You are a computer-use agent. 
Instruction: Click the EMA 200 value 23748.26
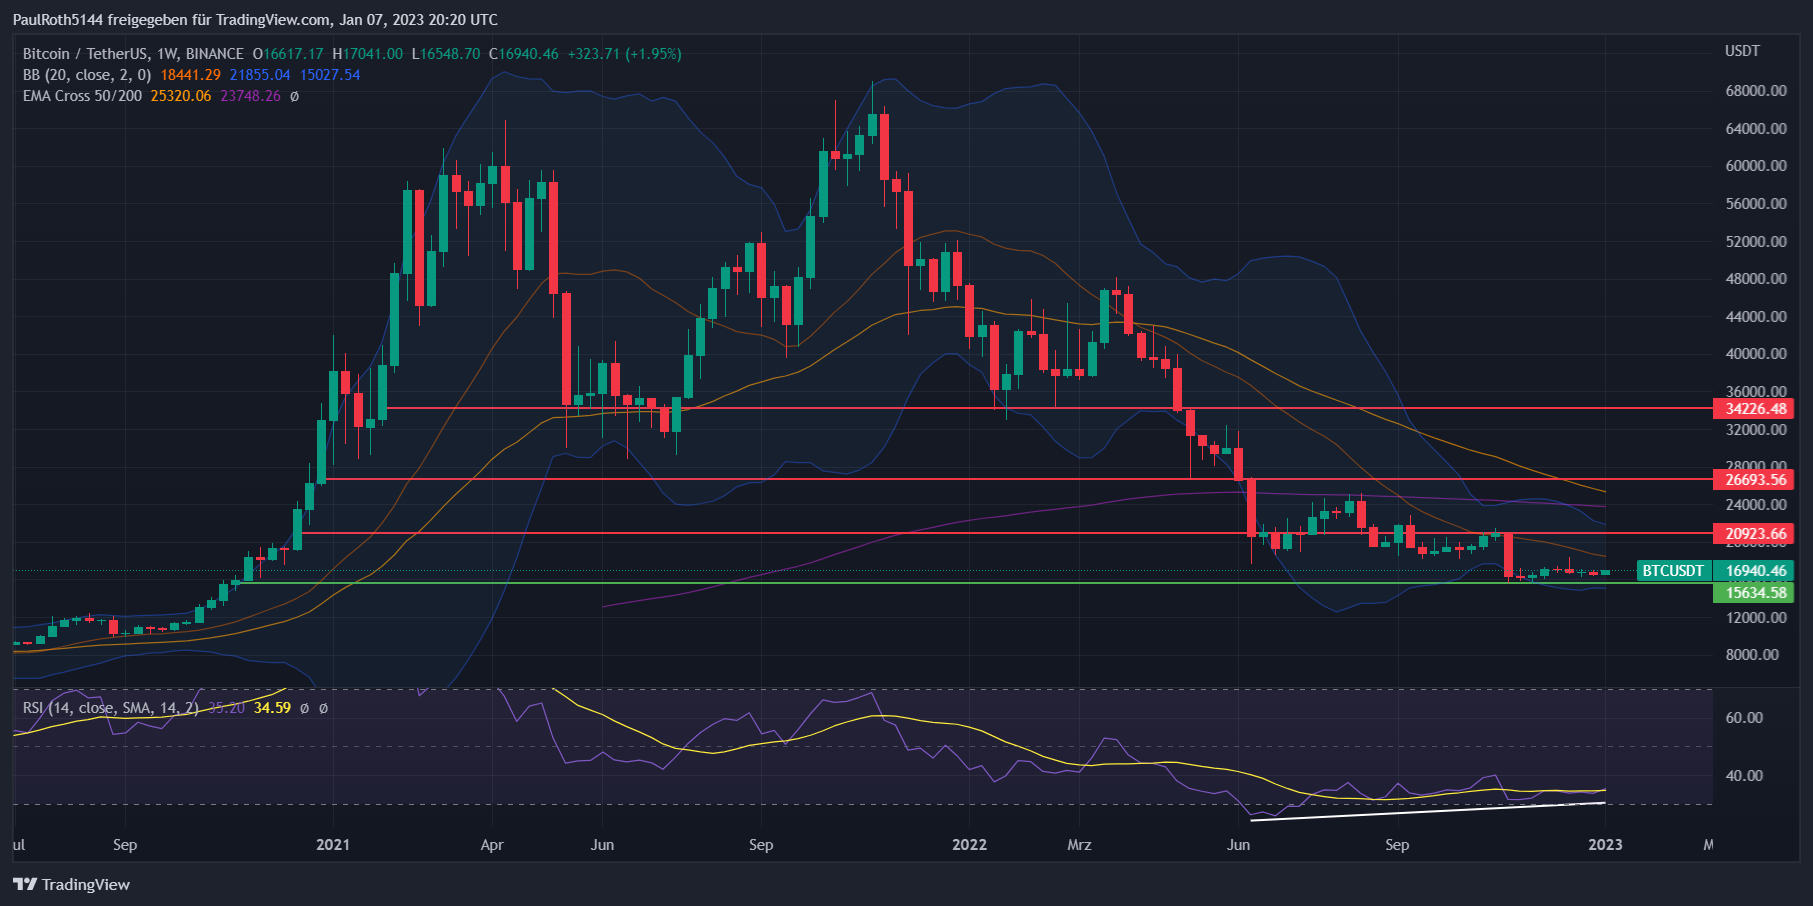(250, 96)
